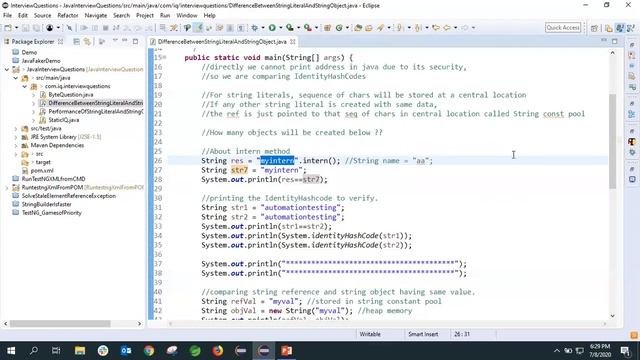Click the New Java Package icon

tap(327, 28)
